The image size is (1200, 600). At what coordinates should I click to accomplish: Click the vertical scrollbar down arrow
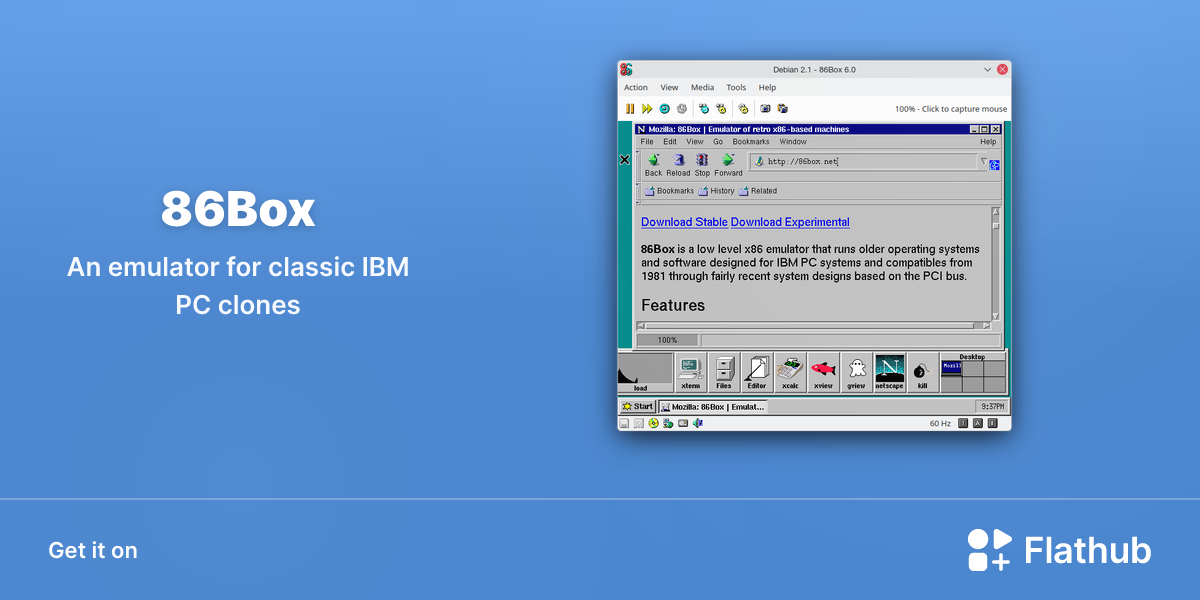pos(996,314)
